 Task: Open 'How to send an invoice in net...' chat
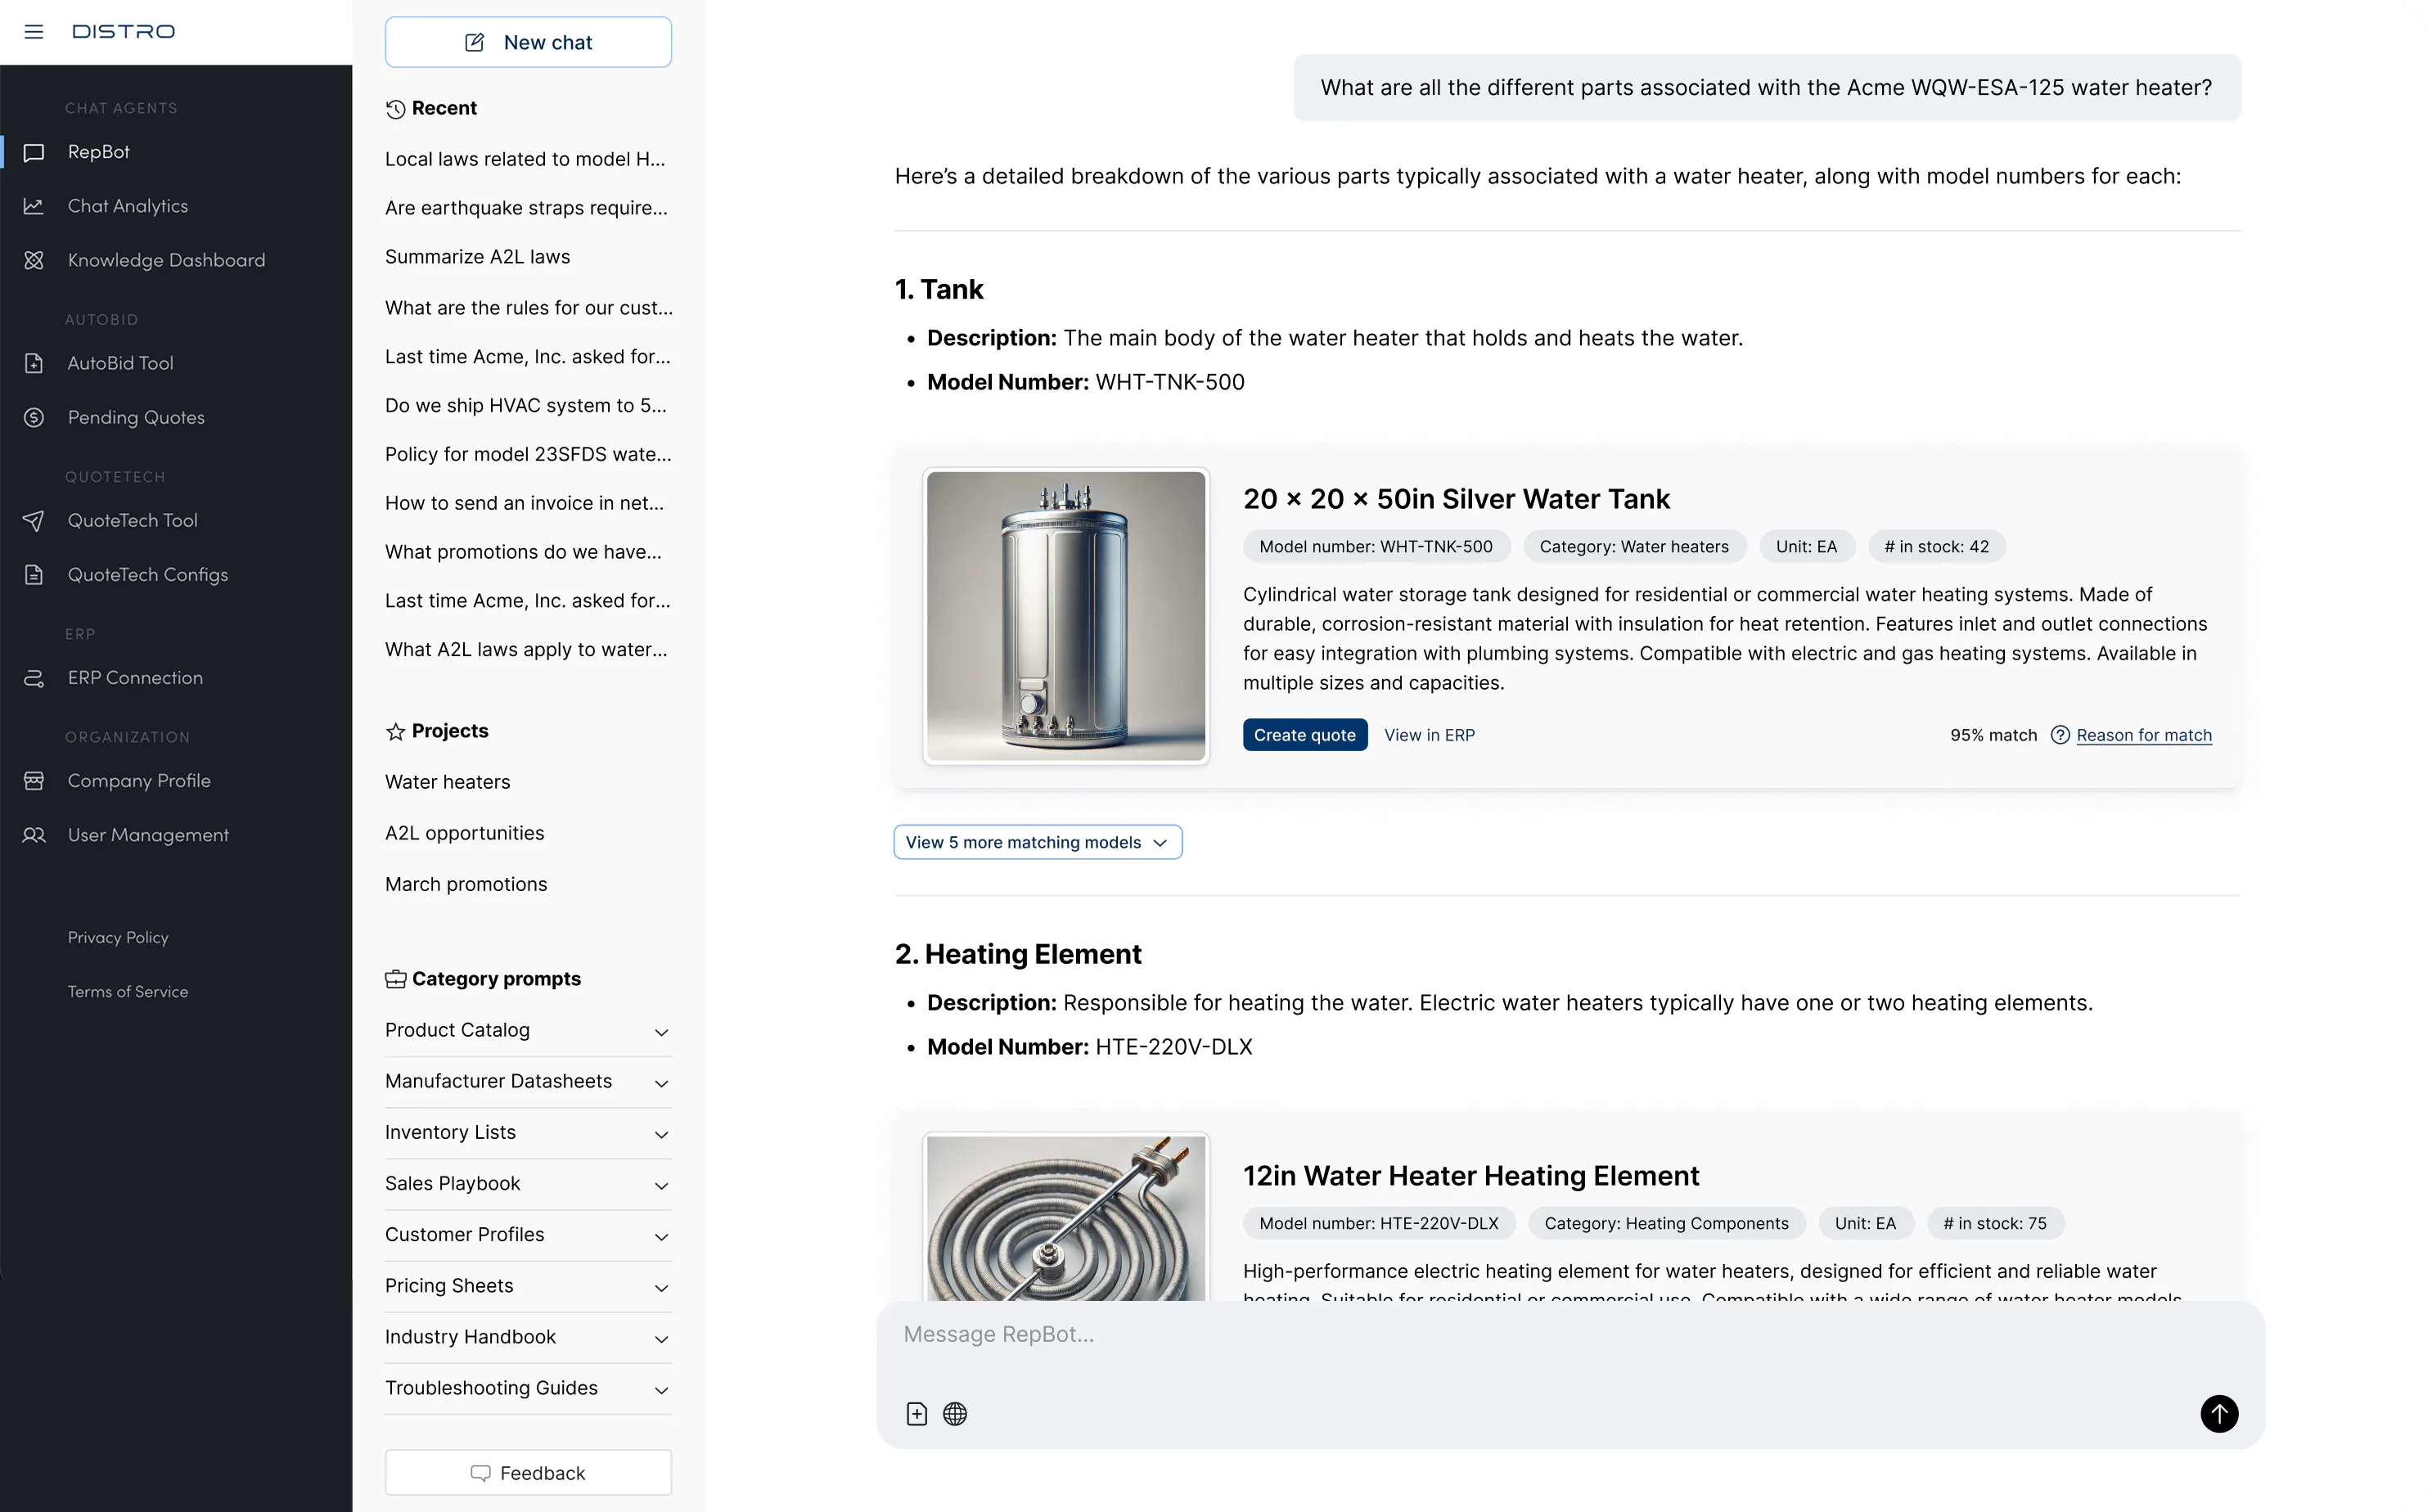pos(524,503)
